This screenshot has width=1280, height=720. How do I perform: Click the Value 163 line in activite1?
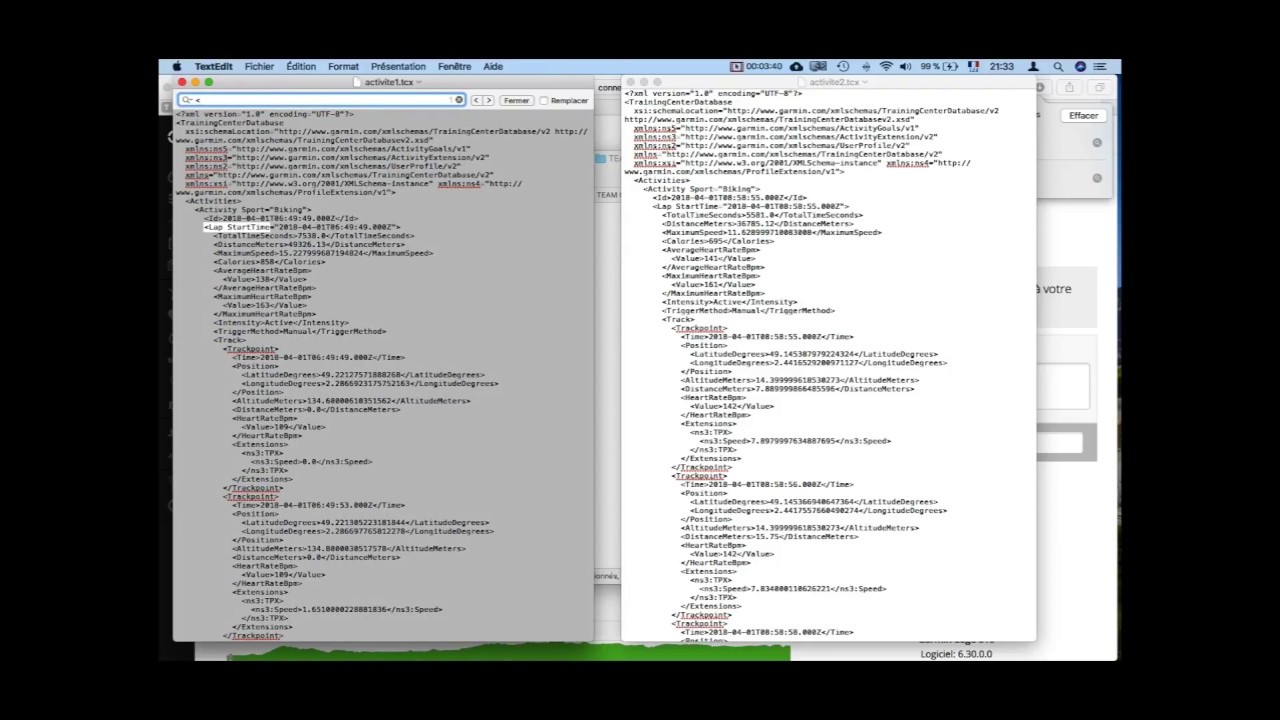pos(265,305)
